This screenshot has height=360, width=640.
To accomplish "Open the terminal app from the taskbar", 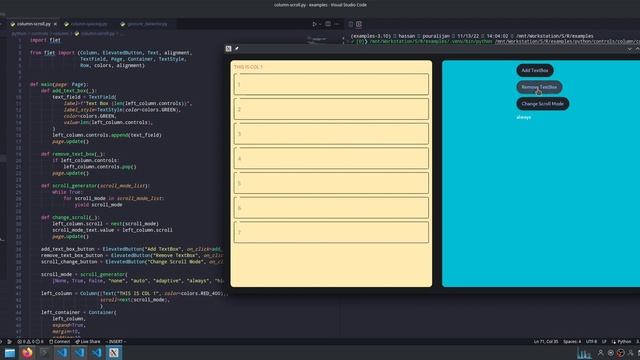I will (x=44, y=353).
